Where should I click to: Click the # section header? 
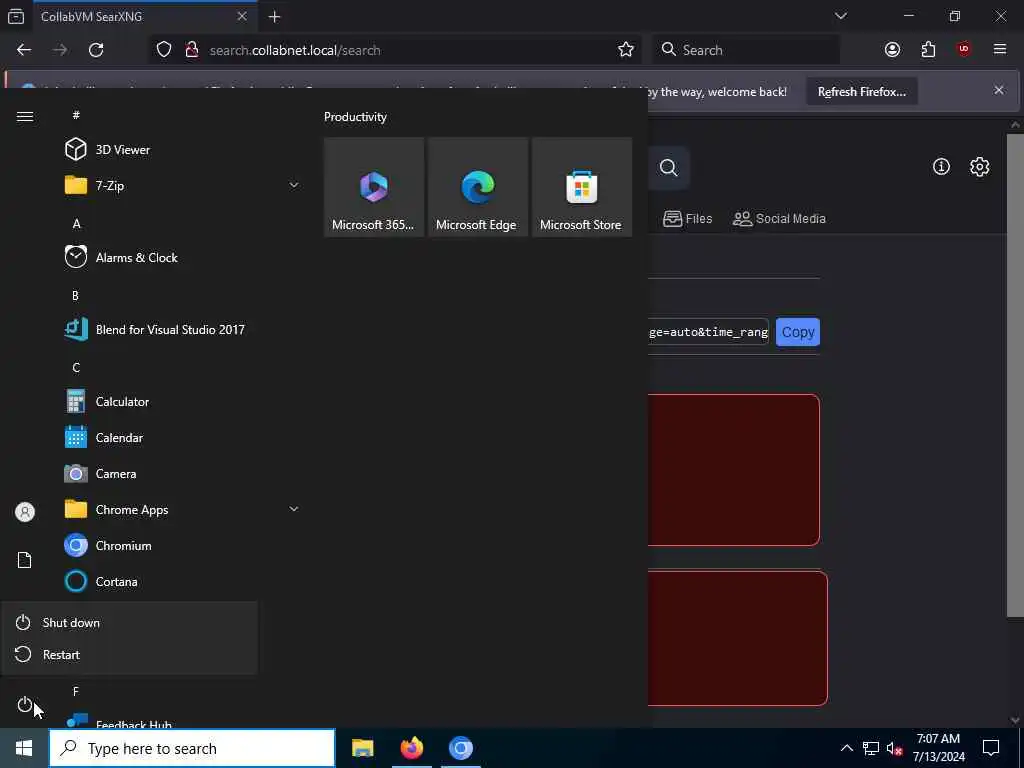[x=76, y=115]
